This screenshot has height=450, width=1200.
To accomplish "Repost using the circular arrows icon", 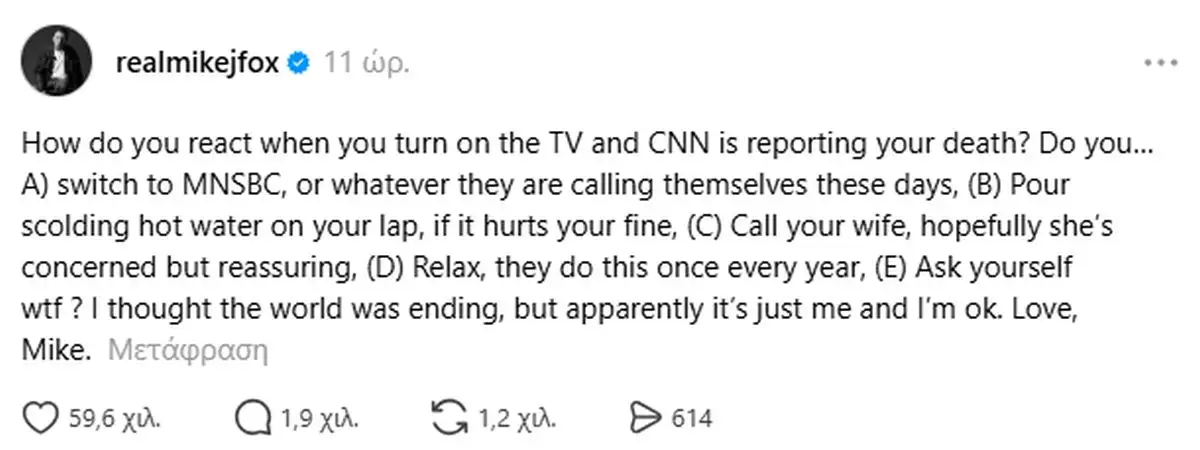I will point(449,416).
